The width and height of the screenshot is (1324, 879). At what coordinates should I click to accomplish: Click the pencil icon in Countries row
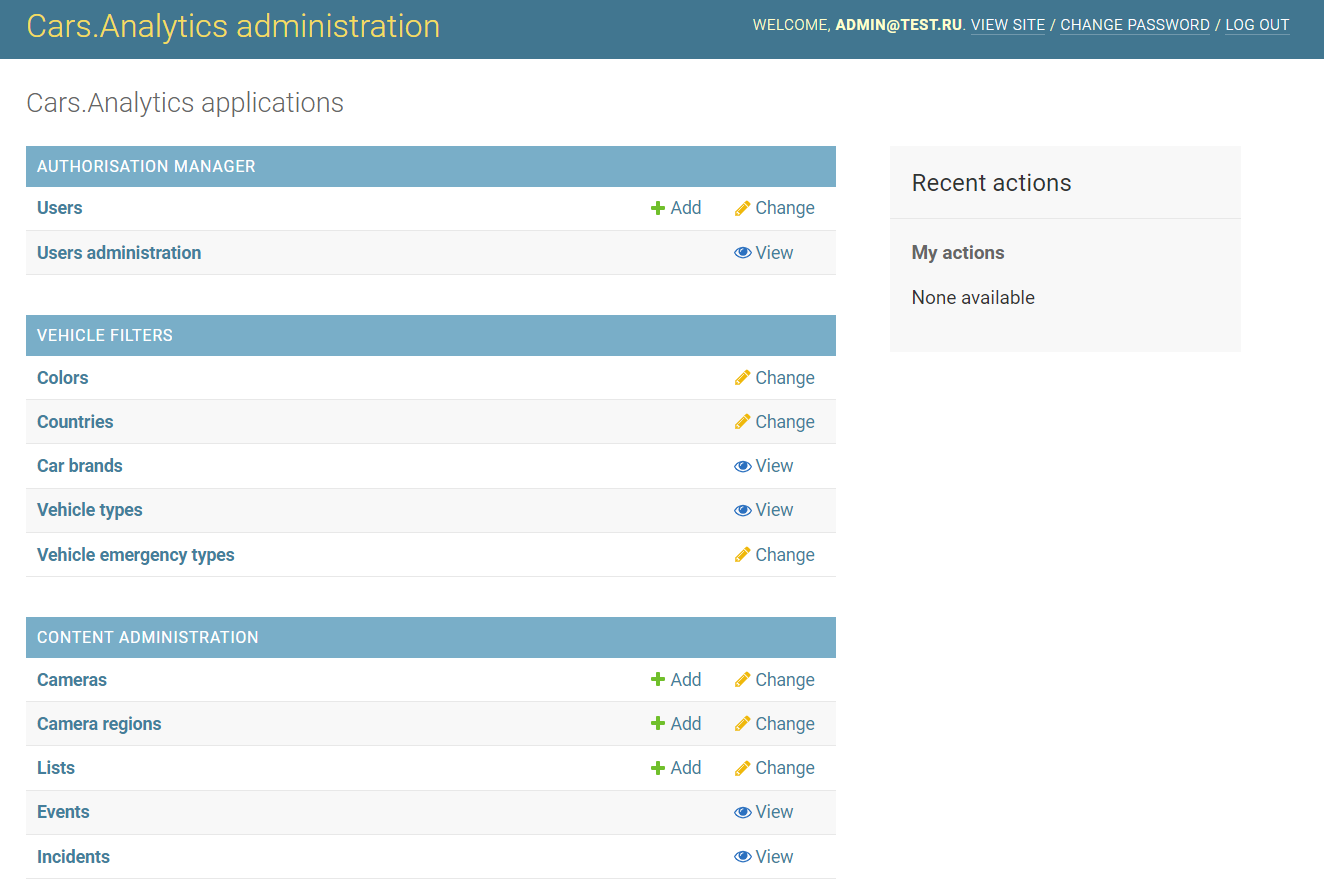click(x=742, y=422)
